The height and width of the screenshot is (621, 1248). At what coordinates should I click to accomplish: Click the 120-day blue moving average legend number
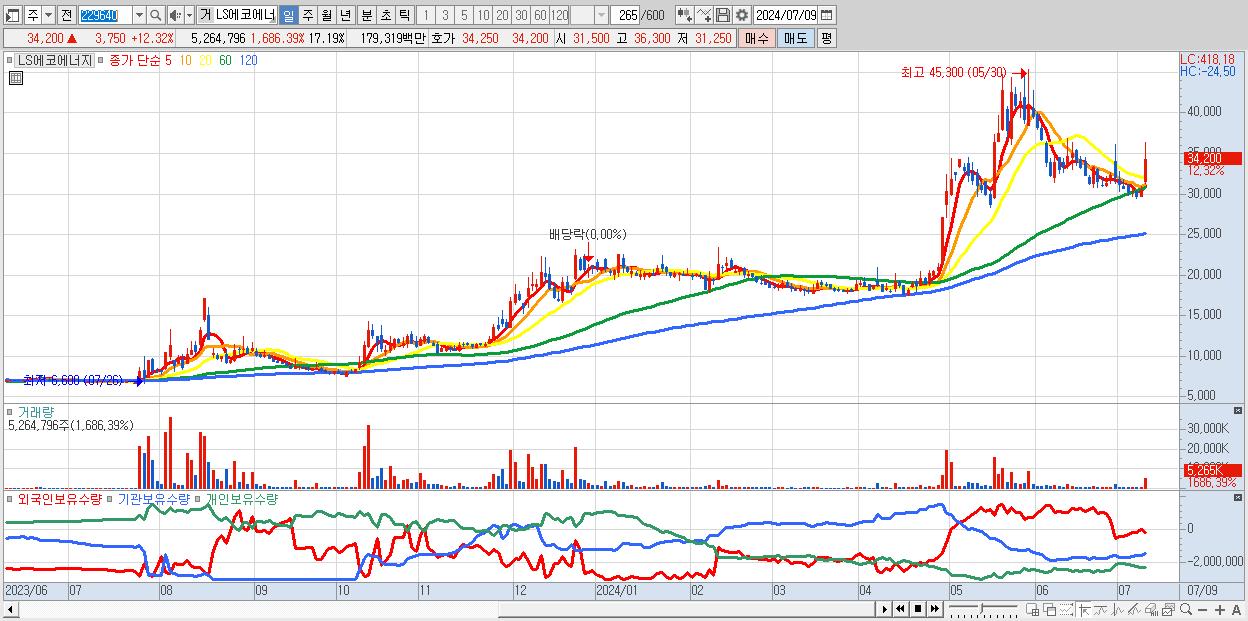coord(249,60)
